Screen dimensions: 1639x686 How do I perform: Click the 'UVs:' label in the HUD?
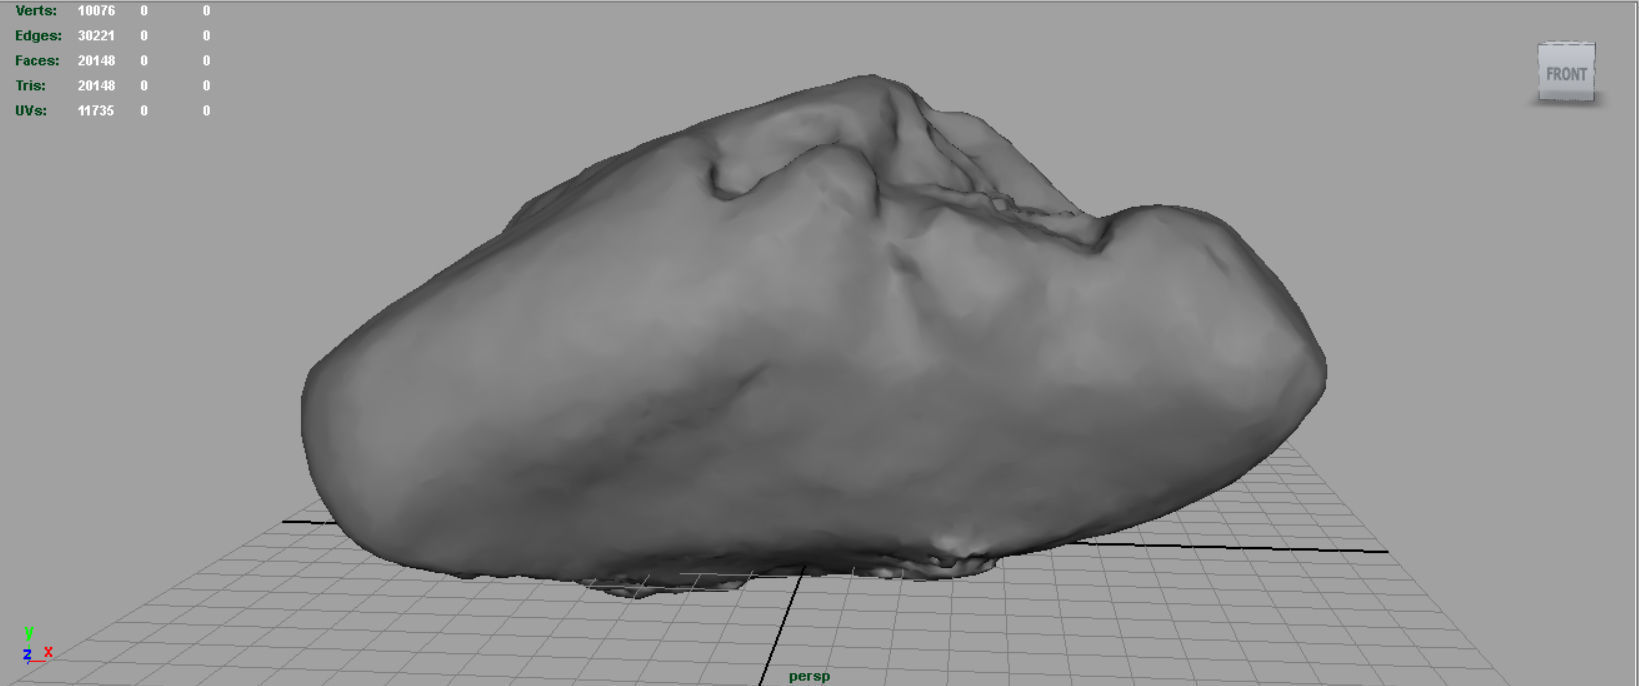pyautogui.click(x=31, y=111)
